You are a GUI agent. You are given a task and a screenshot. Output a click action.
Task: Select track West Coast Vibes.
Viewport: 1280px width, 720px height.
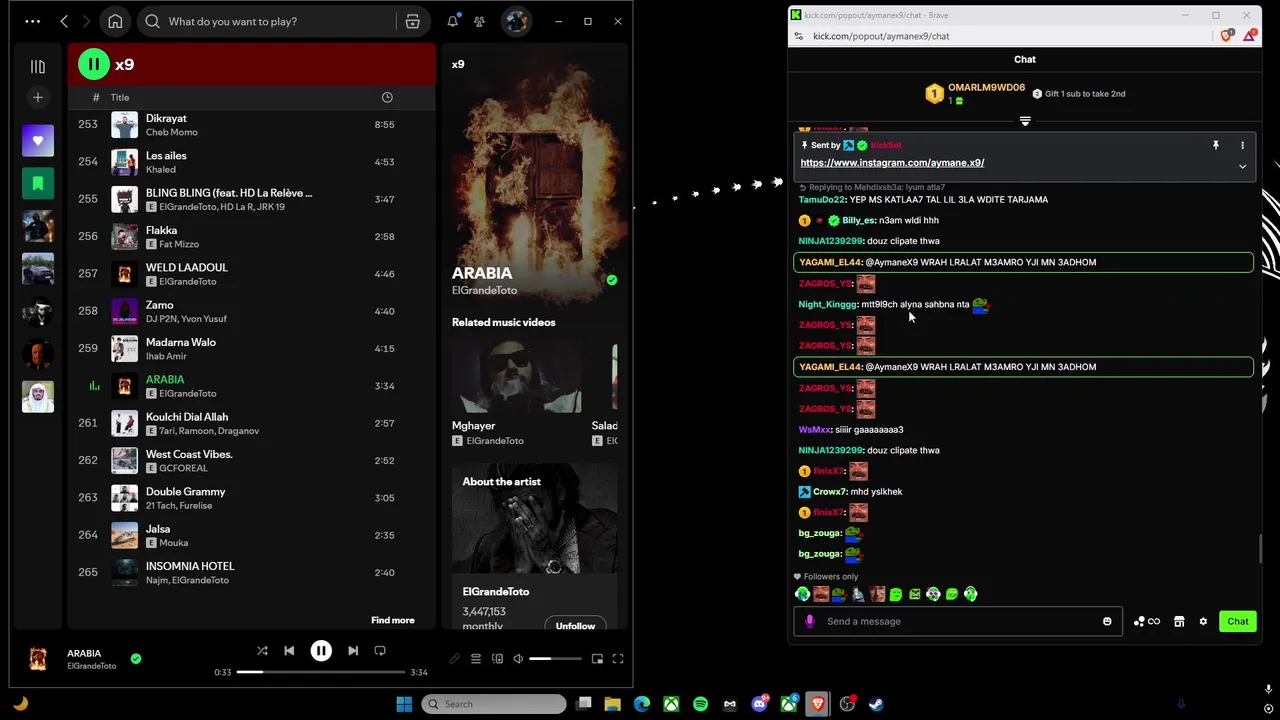click(x=250, y=460)
